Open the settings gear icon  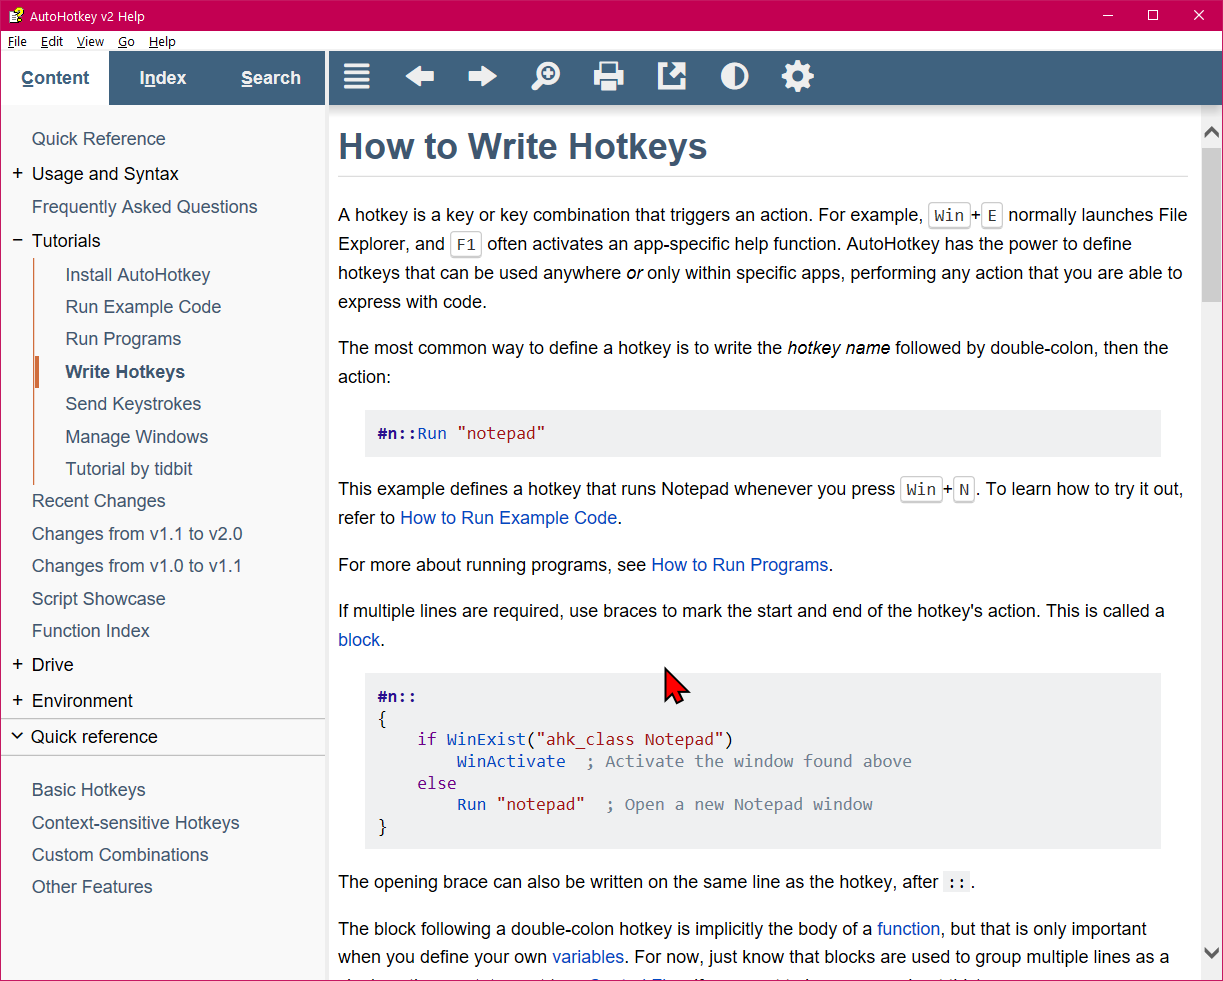[x=797, y=76]
